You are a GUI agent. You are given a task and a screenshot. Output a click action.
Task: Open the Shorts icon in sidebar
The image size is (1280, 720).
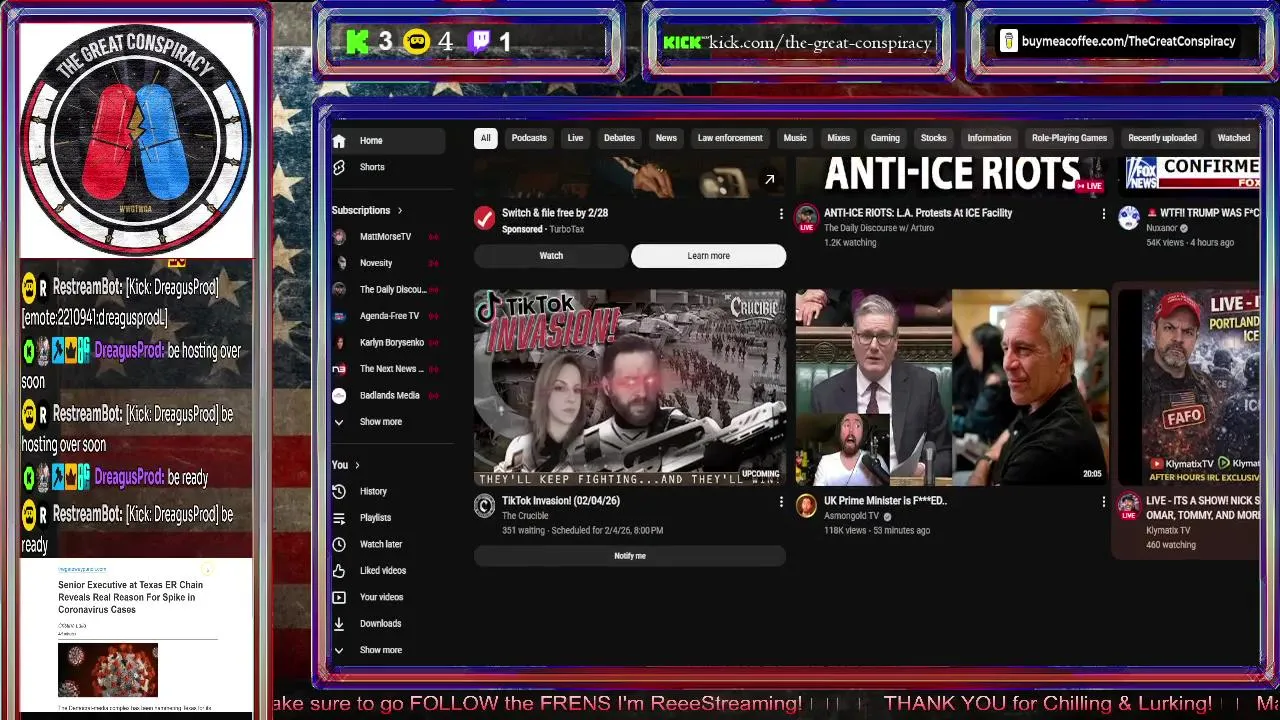point(339,167)
